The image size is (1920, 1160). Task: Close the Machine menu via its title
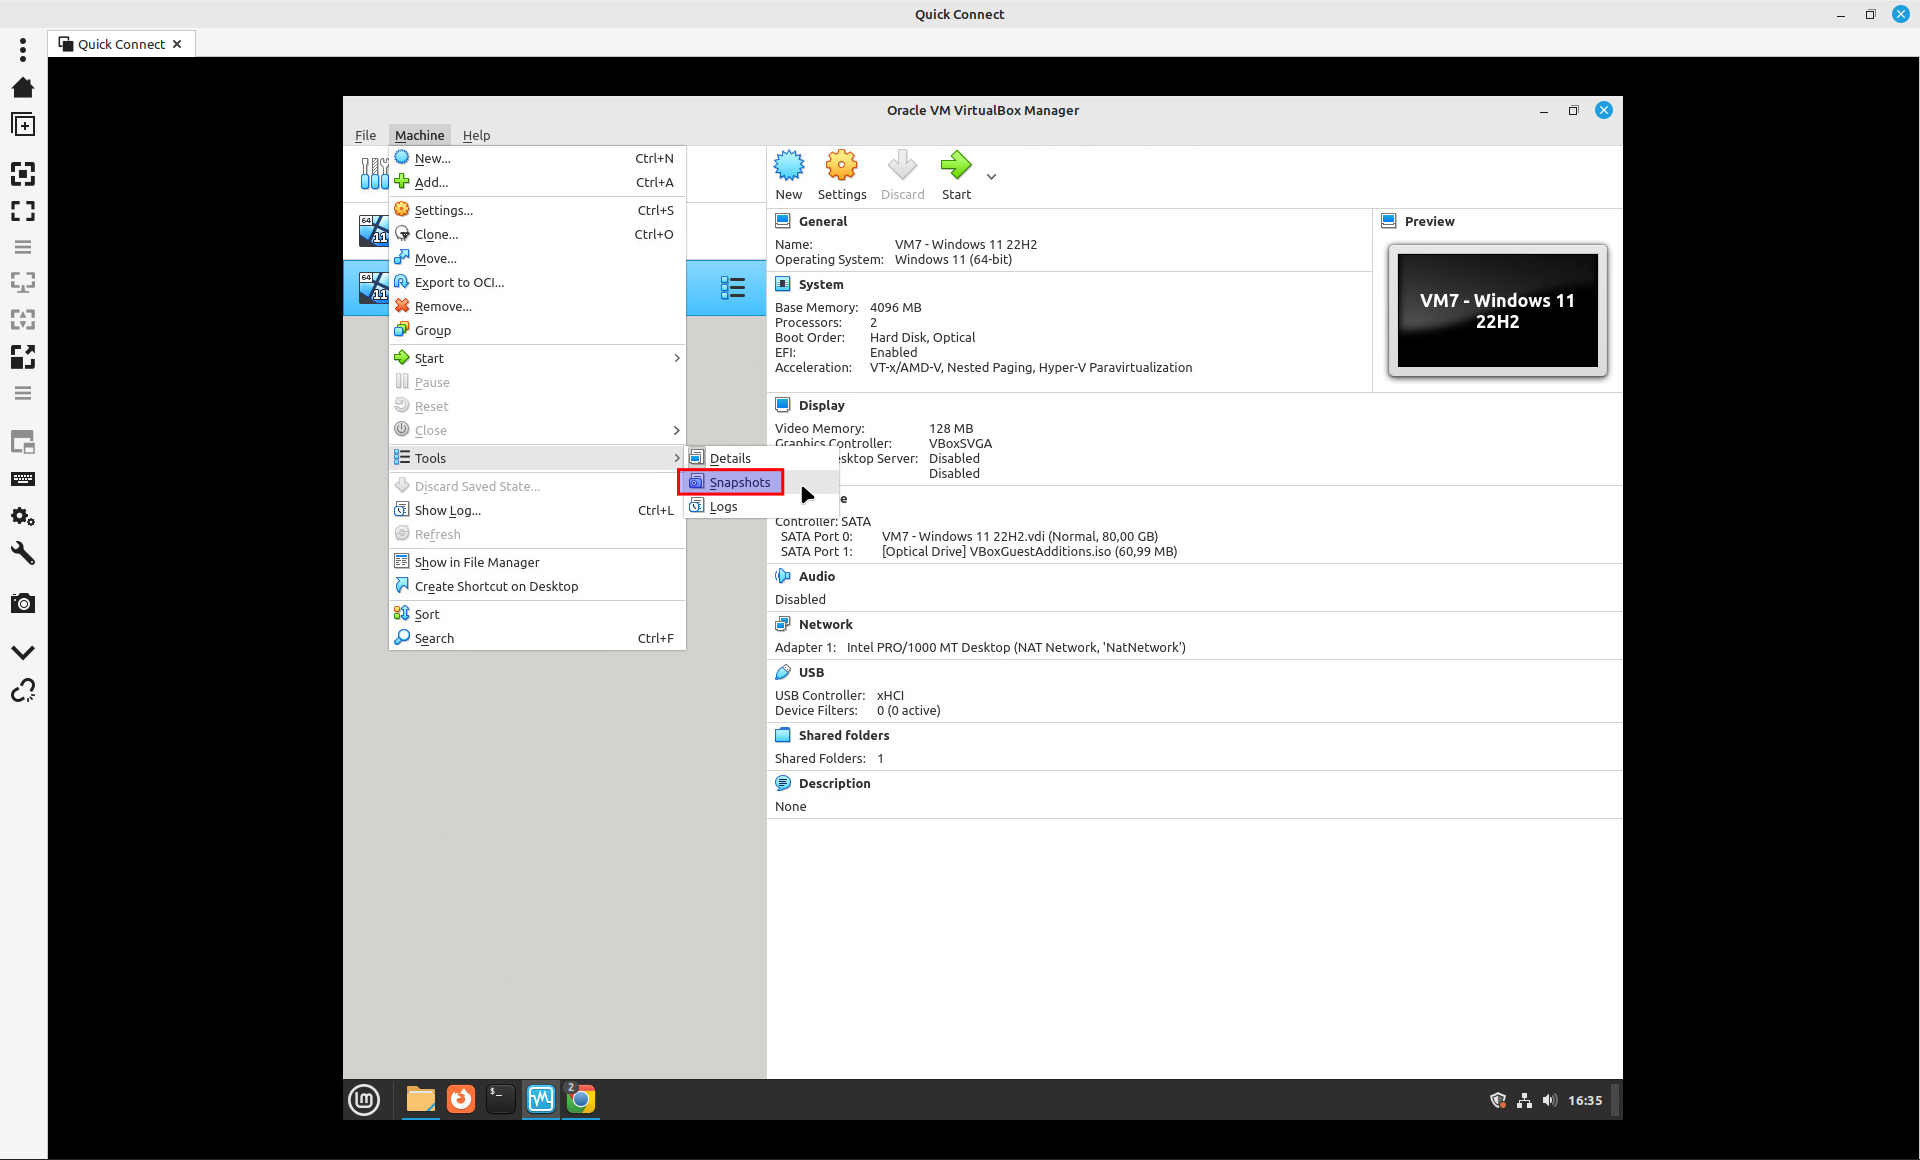[x=419, y=135]
